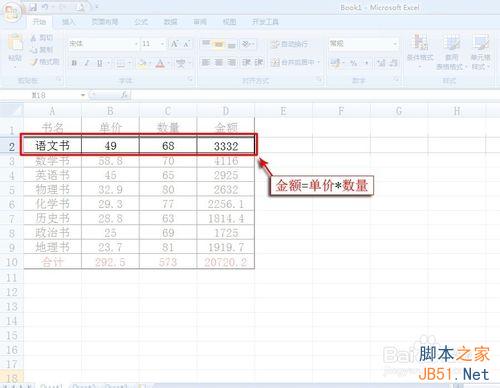Image resolution: width=500 pixels, height=388 pixels.
Task: Toggle underline formatting
Action: point(99,63)
